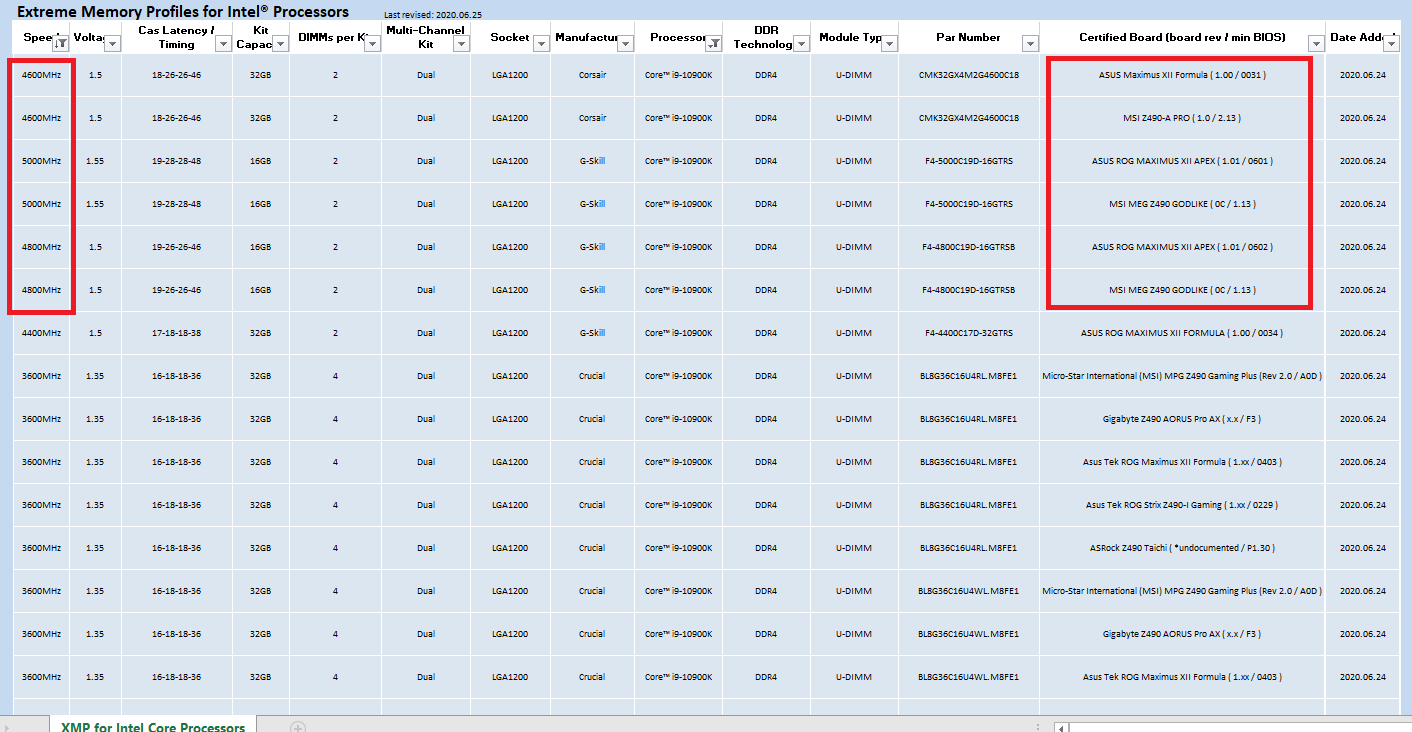Open the Kit Capacity filter dropdown
The image size is (1412, 732).
[x=281, y=44]
